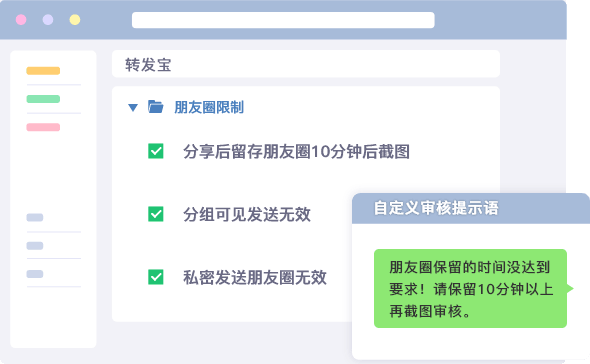590x364 pixels.
Task: Focus the browser address bar
Action: click(x=283, y=20)
